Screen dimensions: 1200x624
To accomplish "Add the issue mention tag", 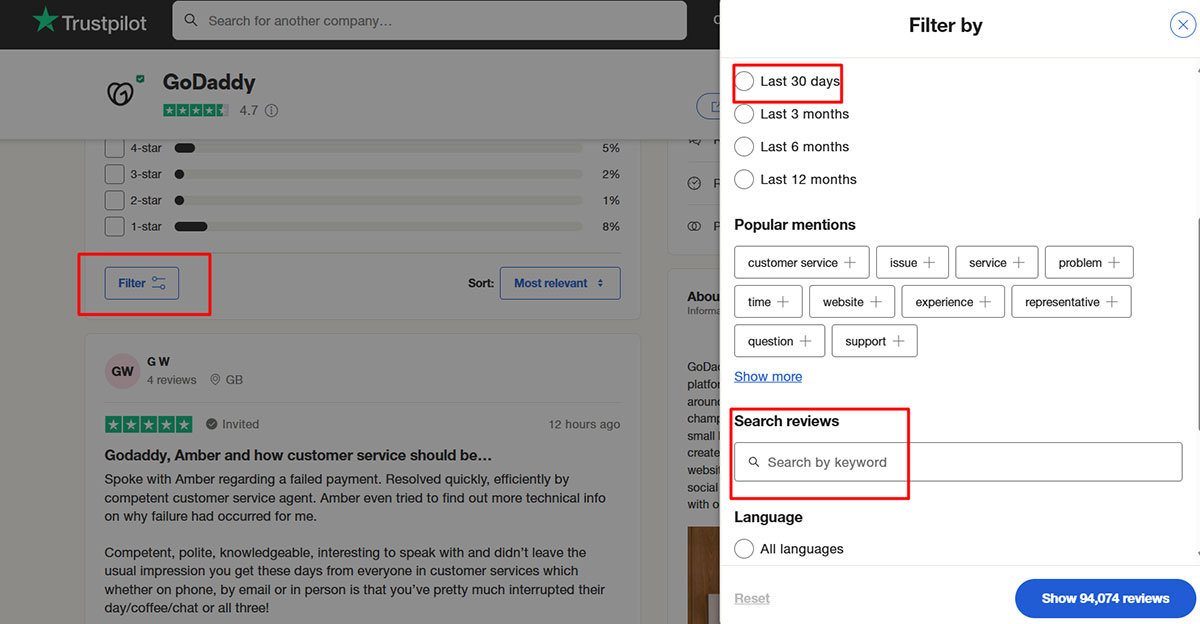I will pyautogui.click(x=912, y=263).
